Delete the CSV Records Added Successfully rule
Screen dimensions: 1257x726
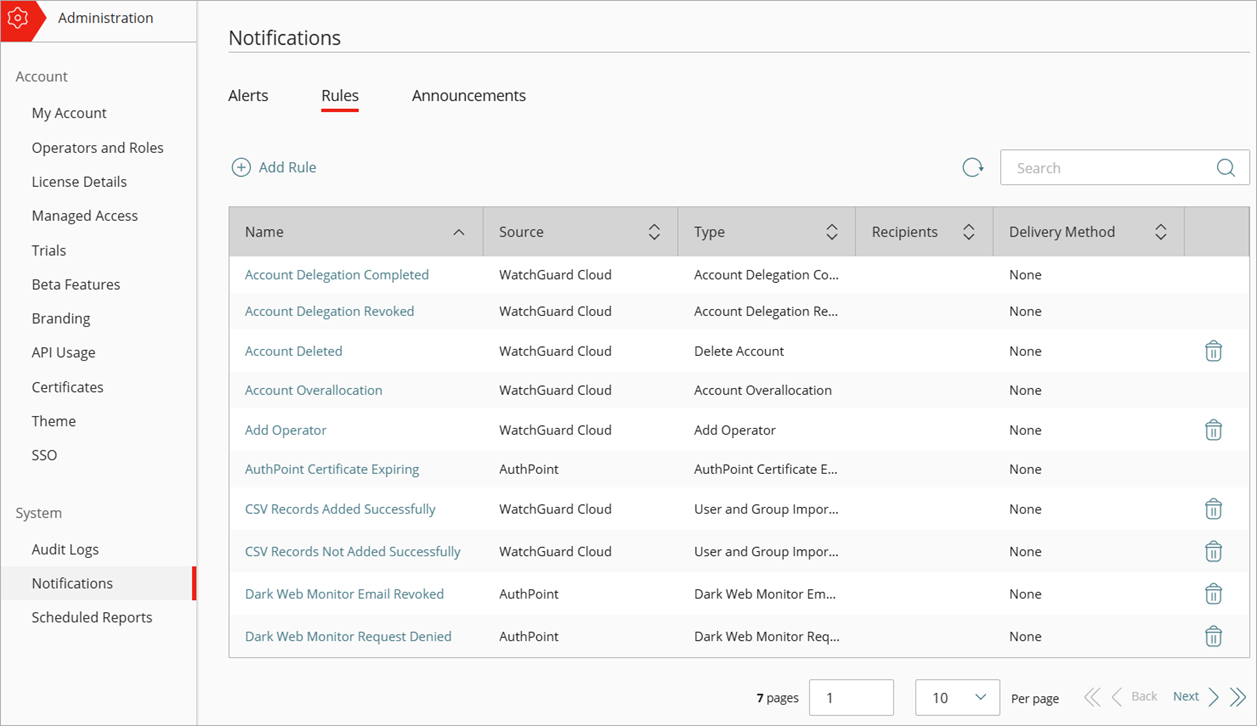pos(1214,509)
